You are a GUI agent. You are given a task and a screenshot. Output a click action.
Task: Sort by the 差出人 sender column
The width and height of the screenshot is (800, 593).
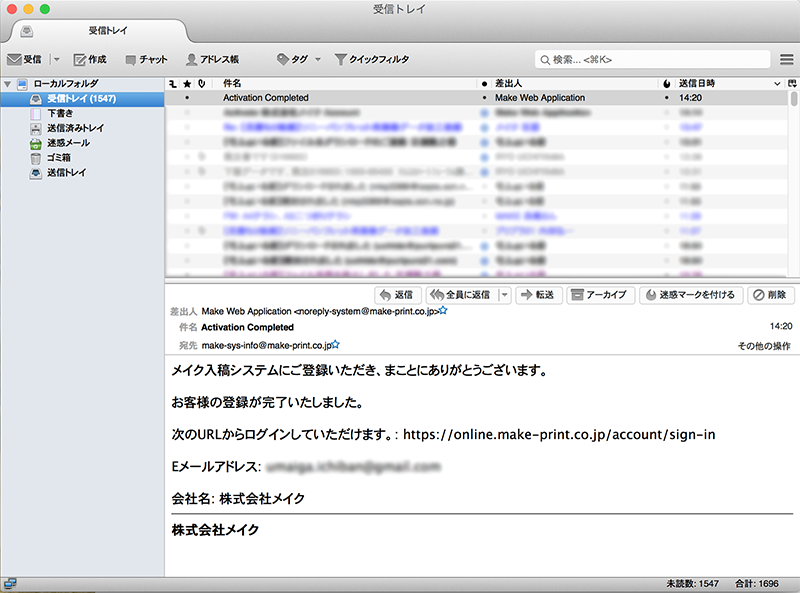(x=508, y=84)
